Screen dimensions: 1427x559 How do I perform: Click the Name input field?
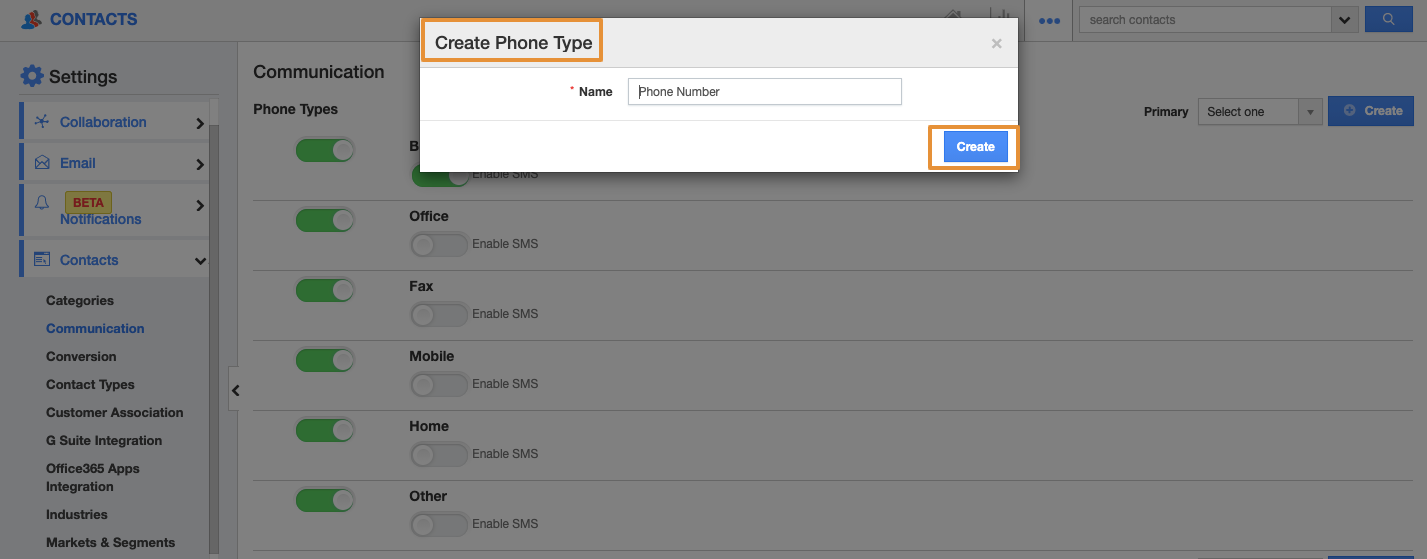[x=764, y=92]
